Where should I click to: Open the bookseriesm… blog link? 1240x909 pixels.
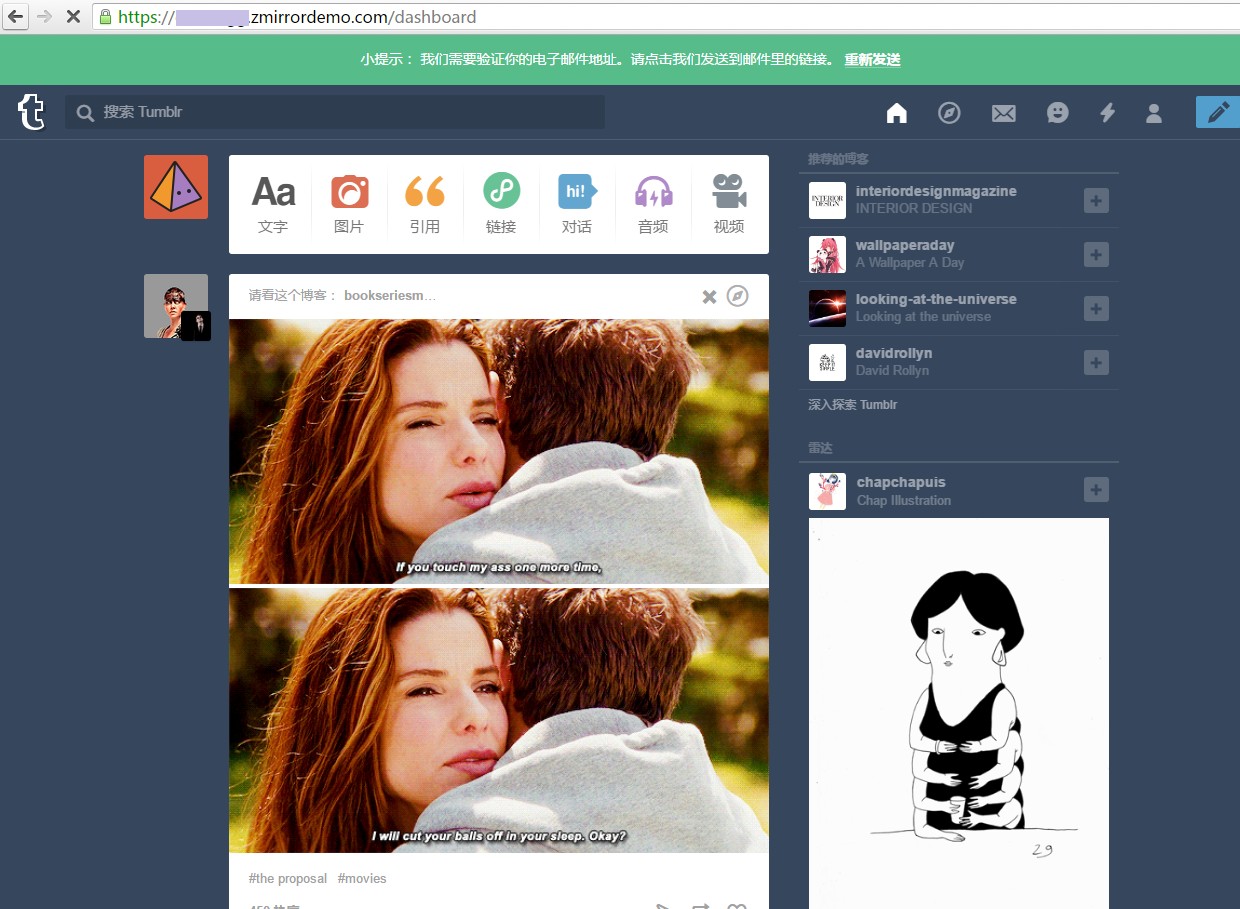390,295
